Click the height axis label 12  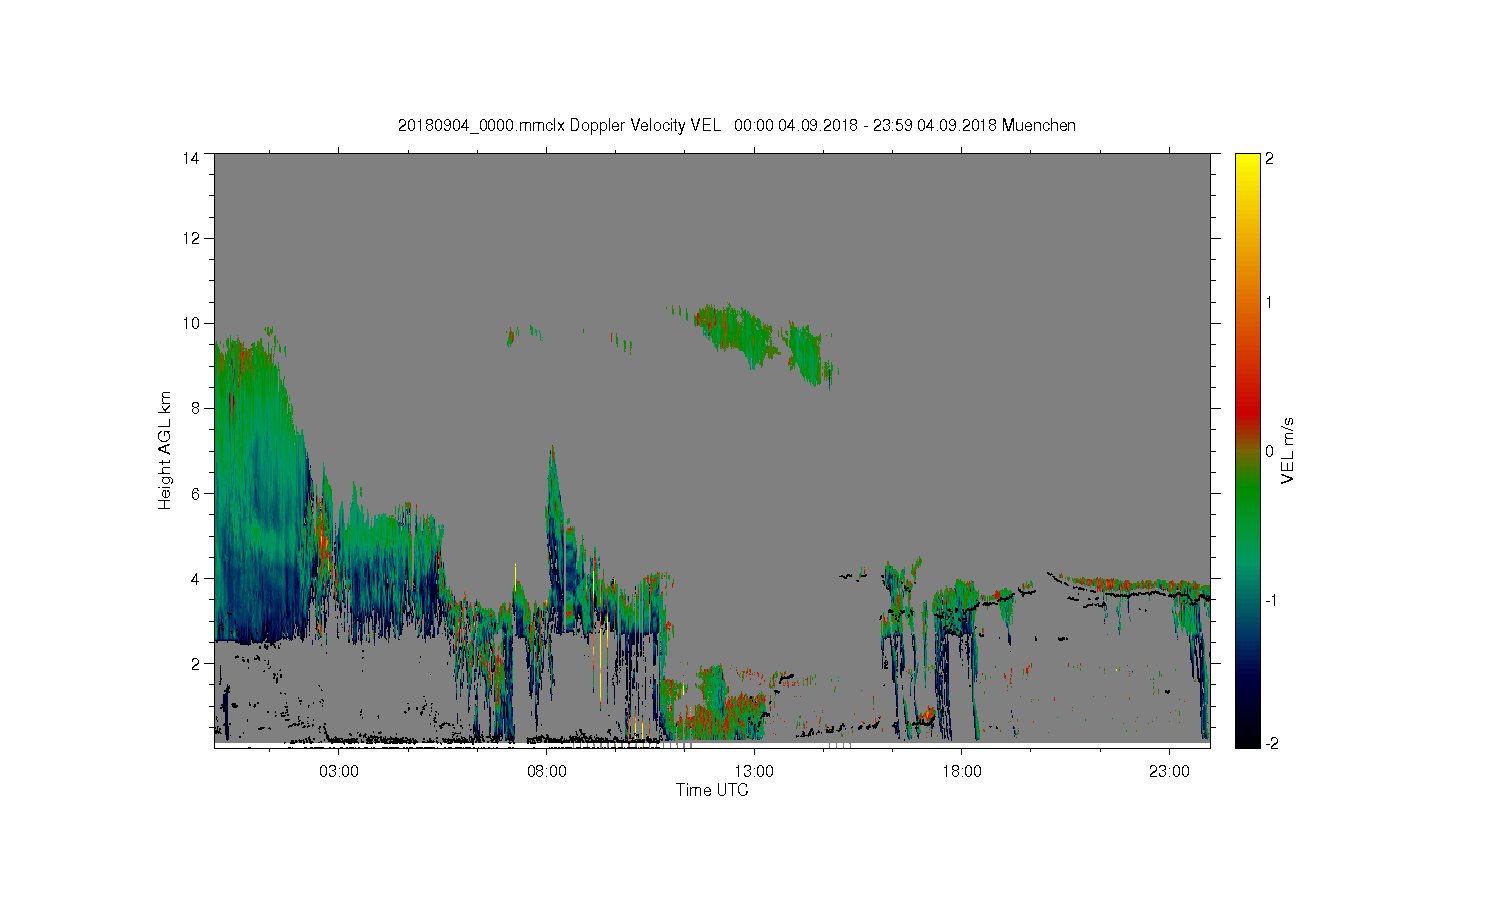click(x=190, y=238)
